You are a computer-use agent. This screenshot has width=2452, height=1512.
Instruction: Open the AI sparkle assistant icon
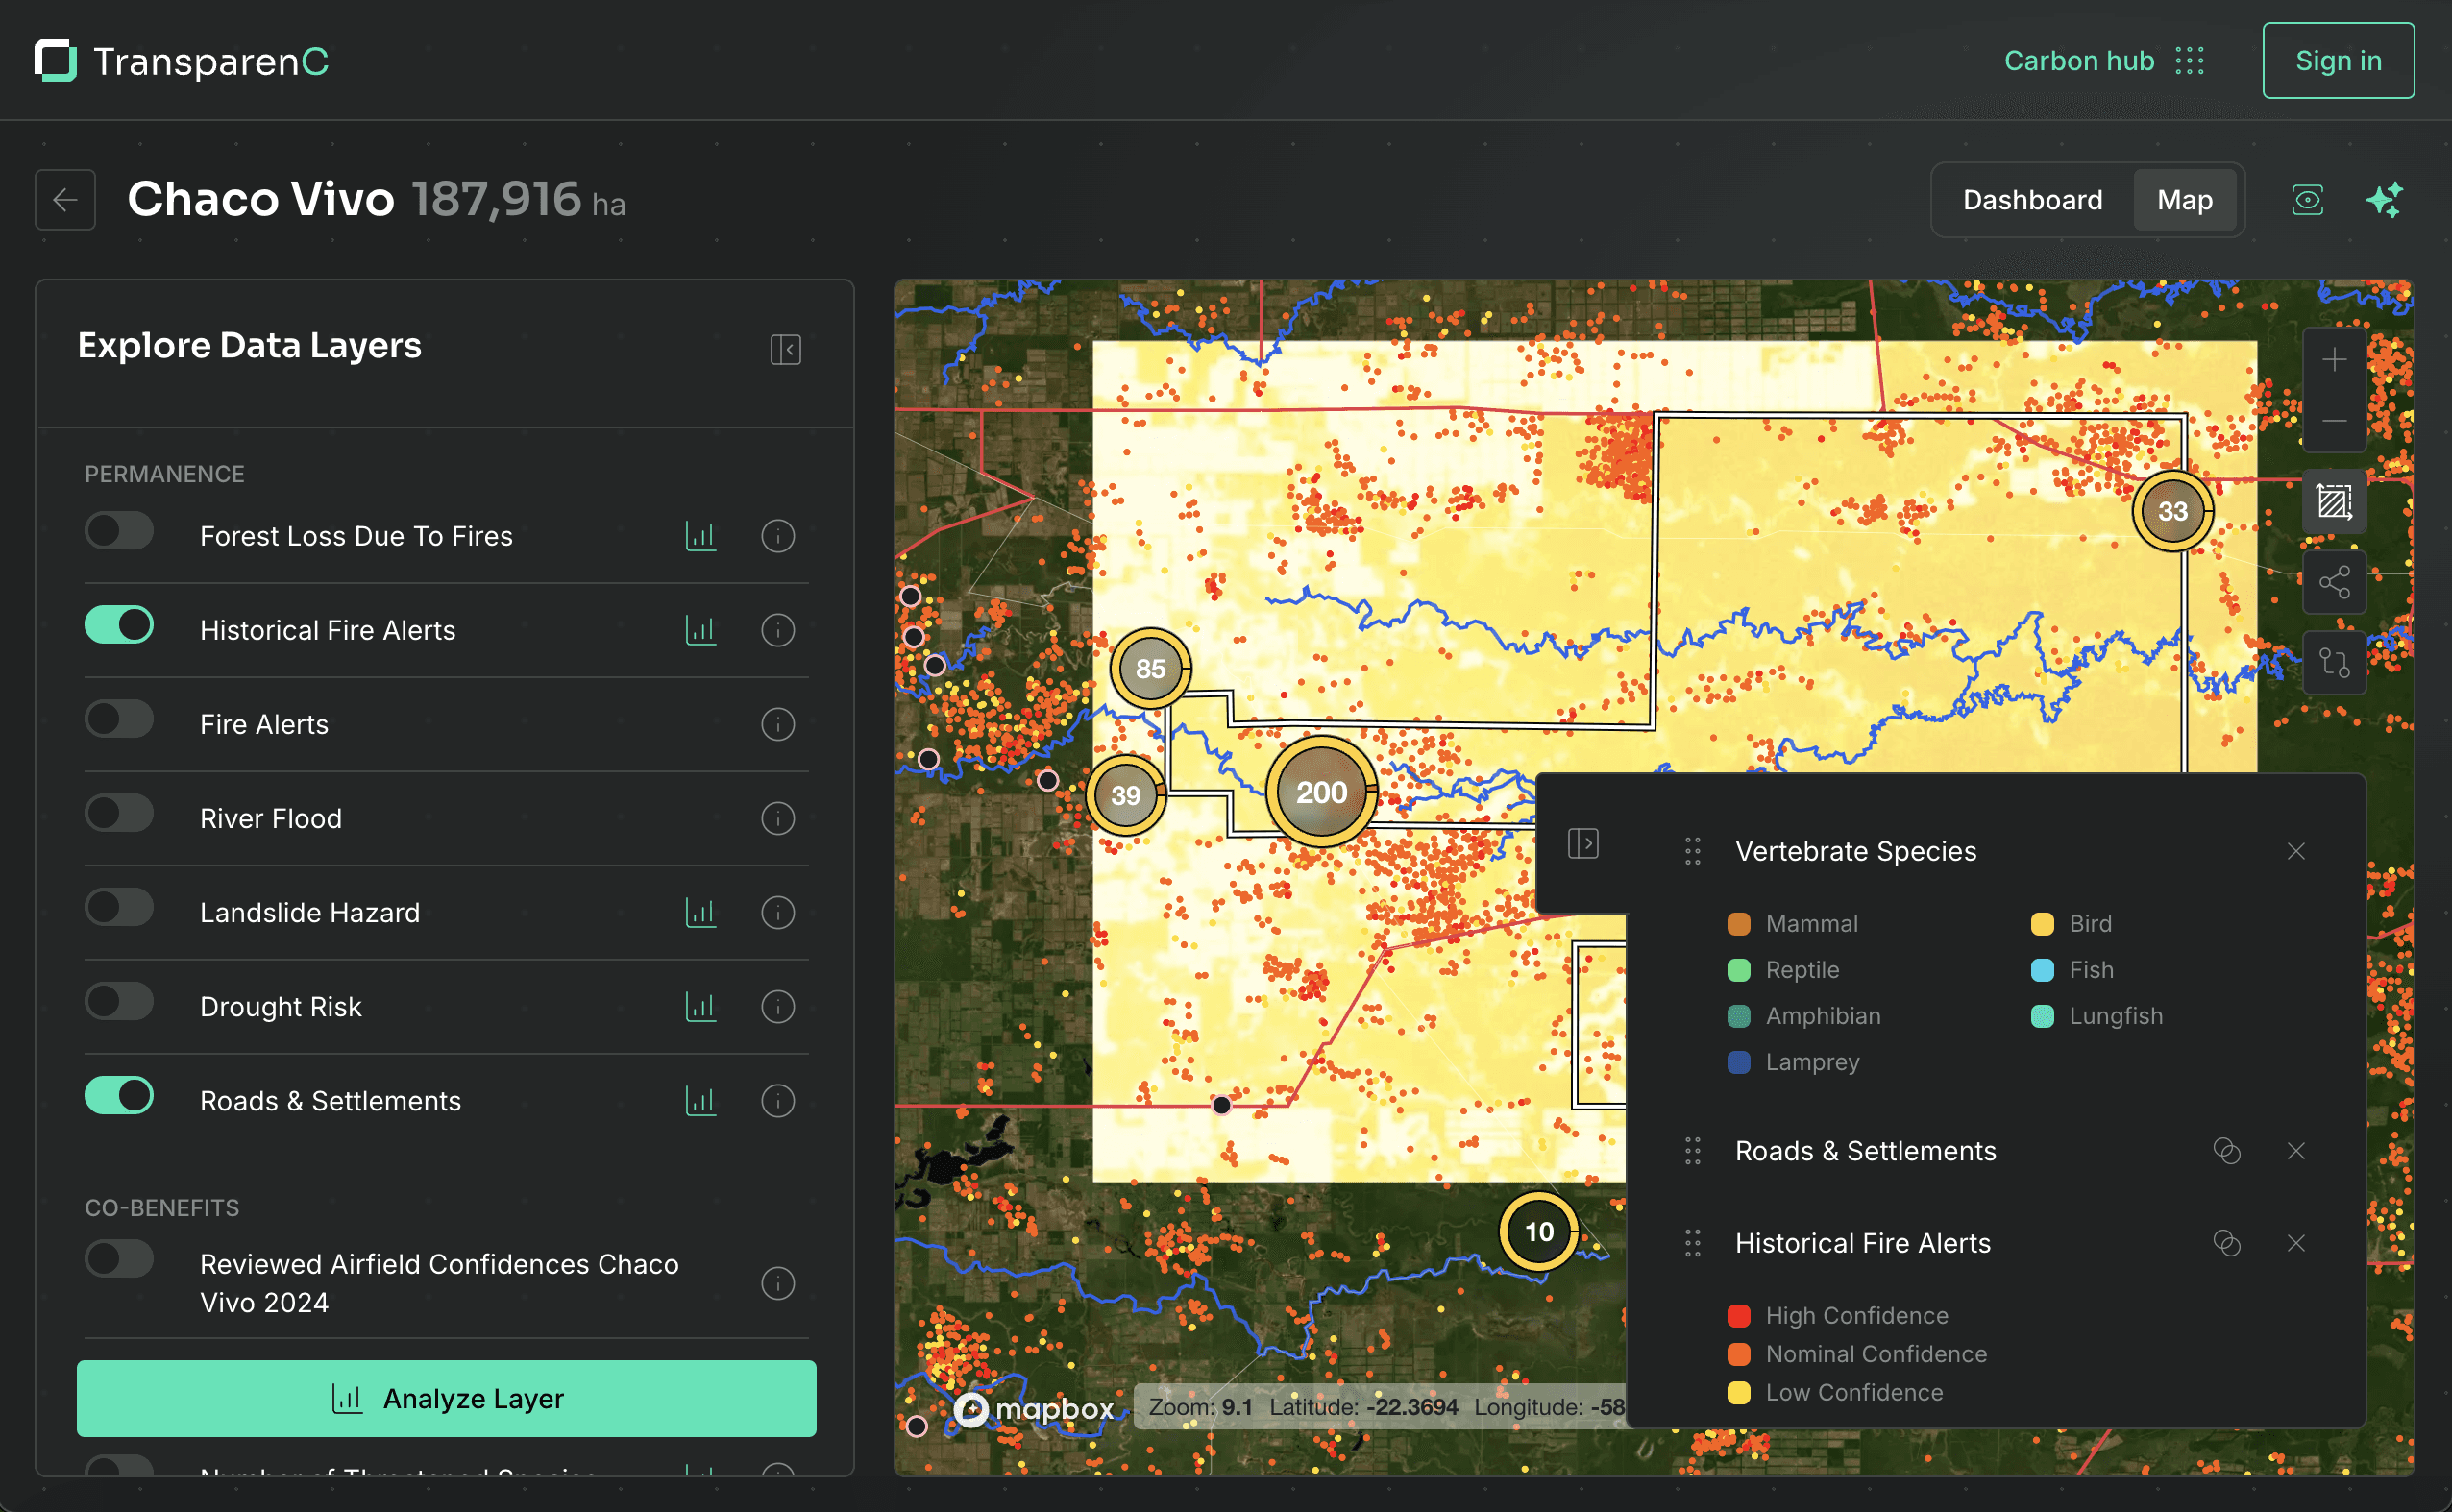pyautogui.click(x=2384, y=200)
